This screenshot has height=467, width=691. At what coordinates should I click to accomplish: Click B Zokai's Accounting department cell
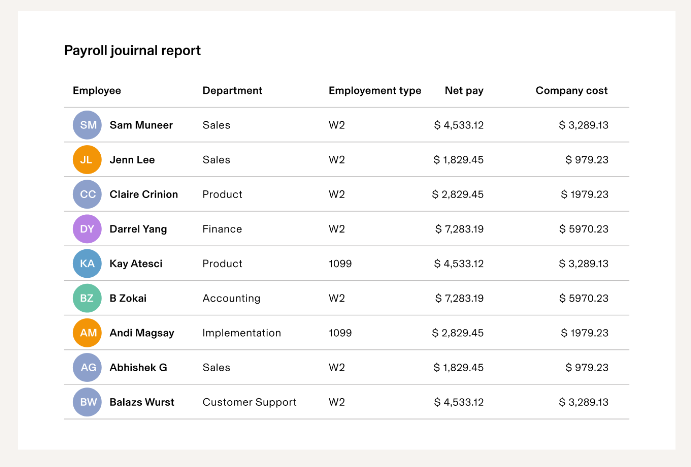tap(231, 298)
